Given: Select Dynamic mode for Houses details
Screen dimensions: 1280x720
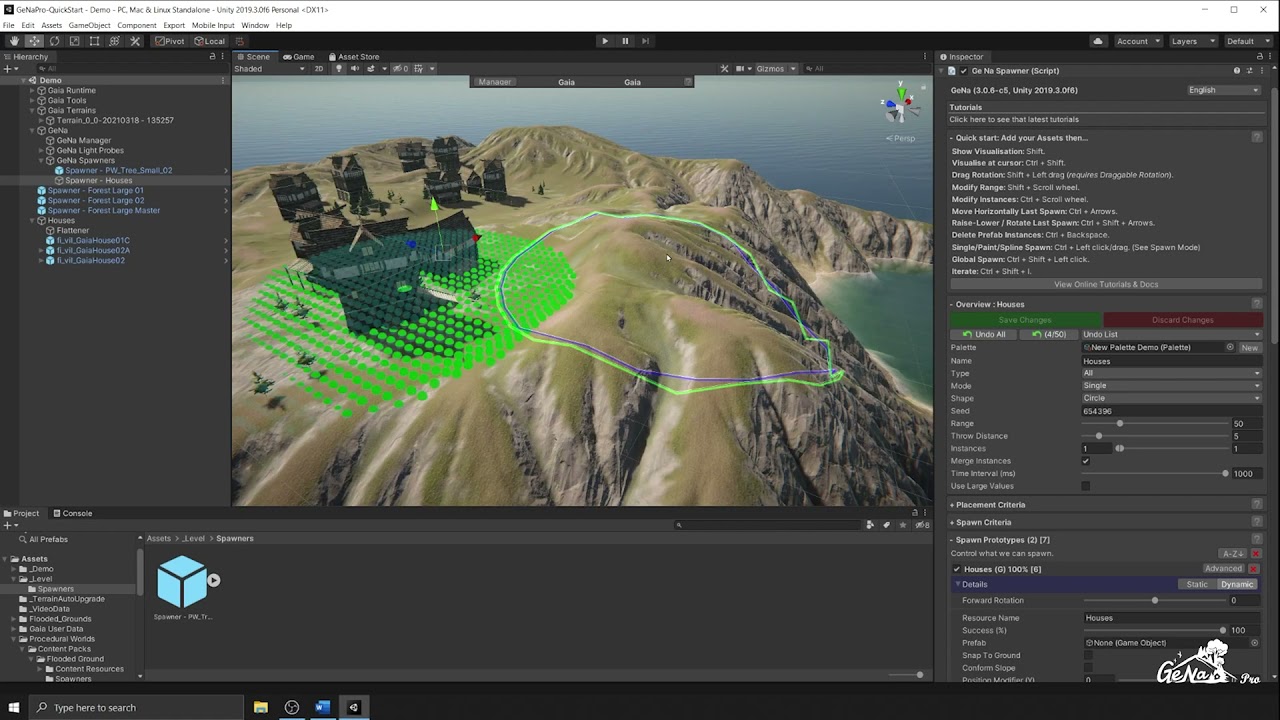Looking at the screenshot, I should point(1237,584).
